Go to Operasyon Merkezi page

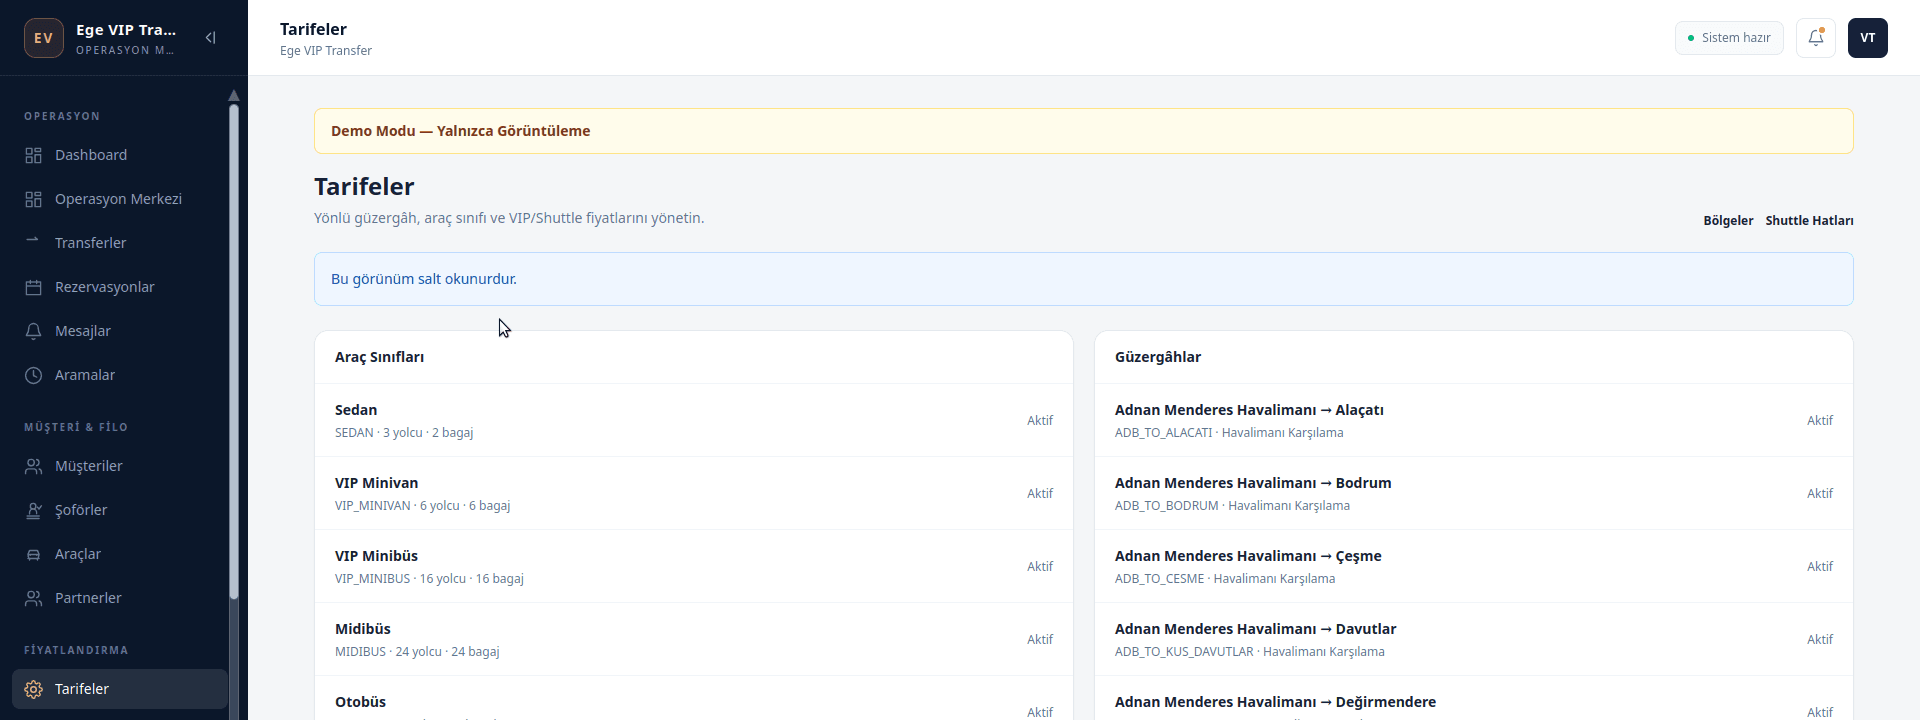coord(120,199)
